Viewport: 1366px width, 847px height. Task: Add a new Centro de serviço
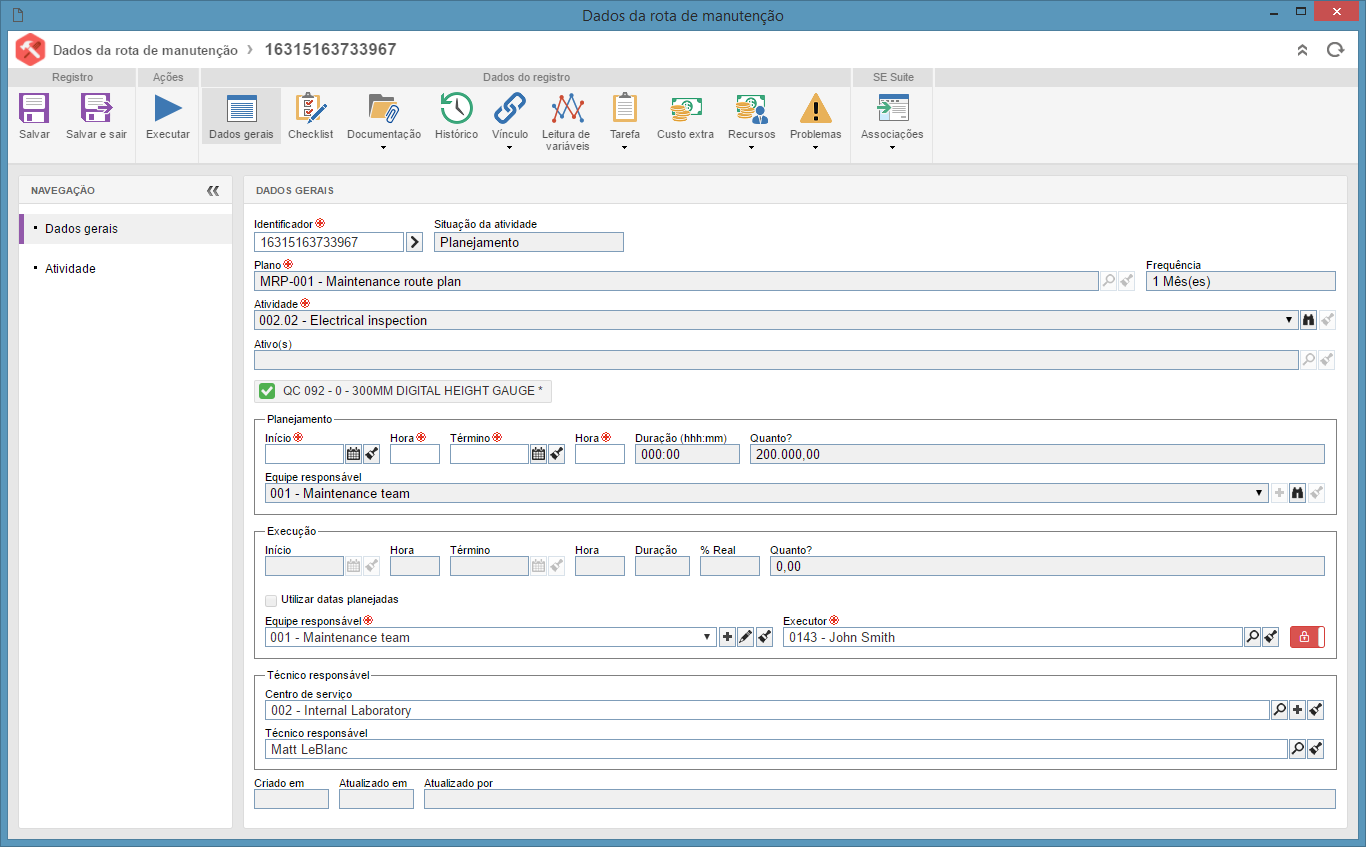click(x=1298, y=710)
